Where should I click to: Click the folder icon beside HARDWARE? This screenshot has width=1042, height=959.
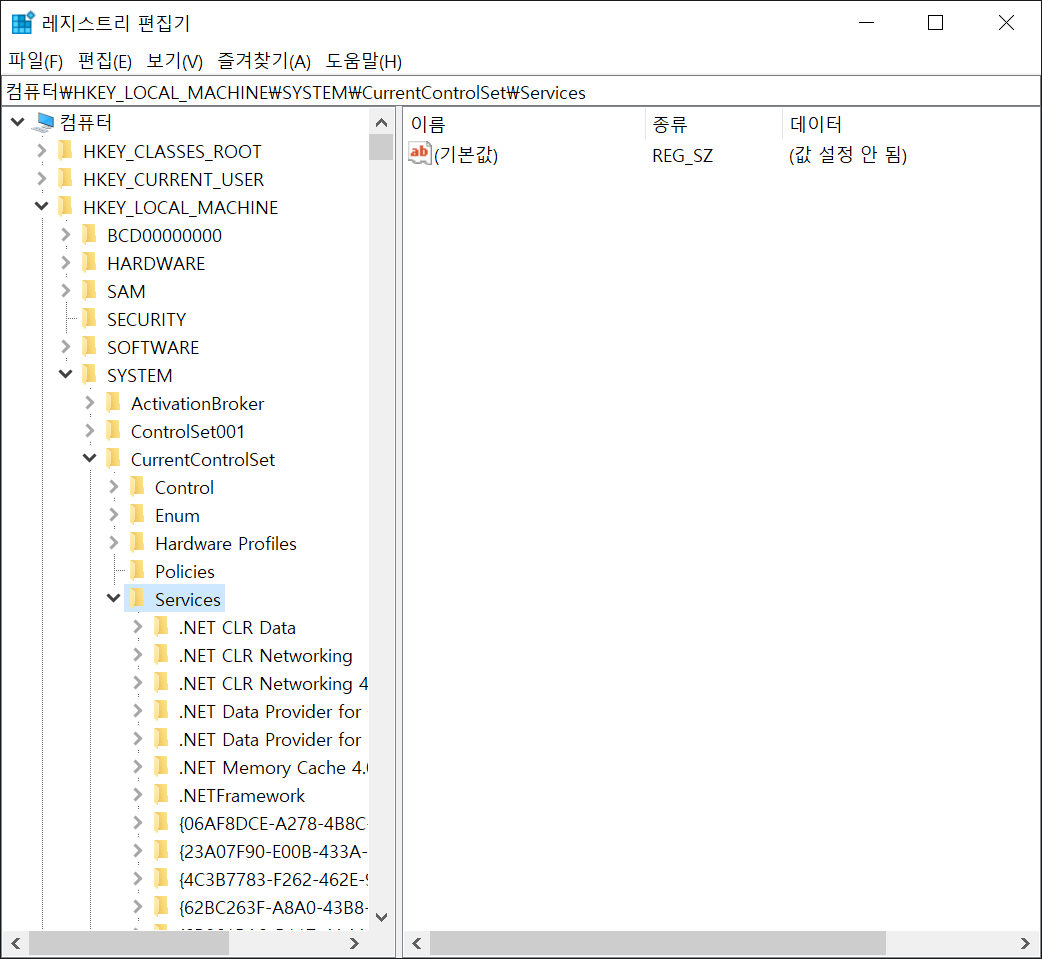(x=90, y=263)
